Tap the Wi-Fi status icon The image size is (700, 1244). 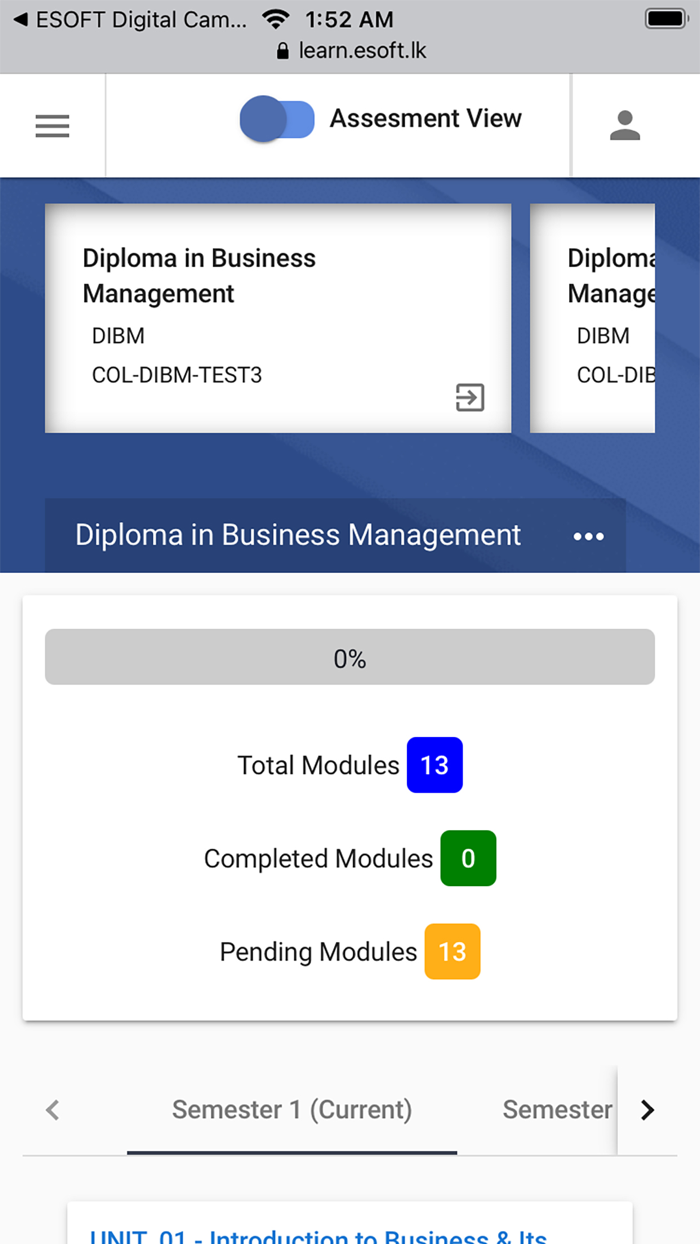click(275, 19)
